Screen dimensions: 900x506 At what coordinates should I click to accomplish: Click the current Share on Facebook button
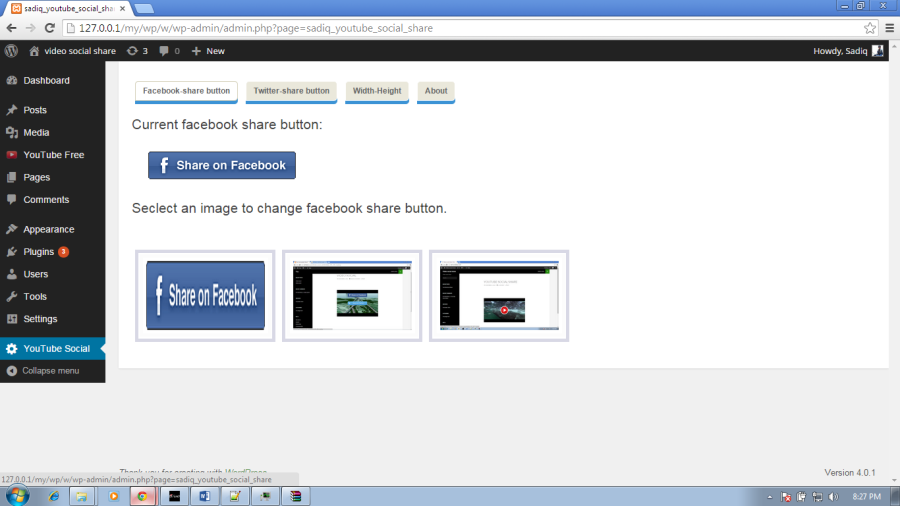[x=222, y=165]
